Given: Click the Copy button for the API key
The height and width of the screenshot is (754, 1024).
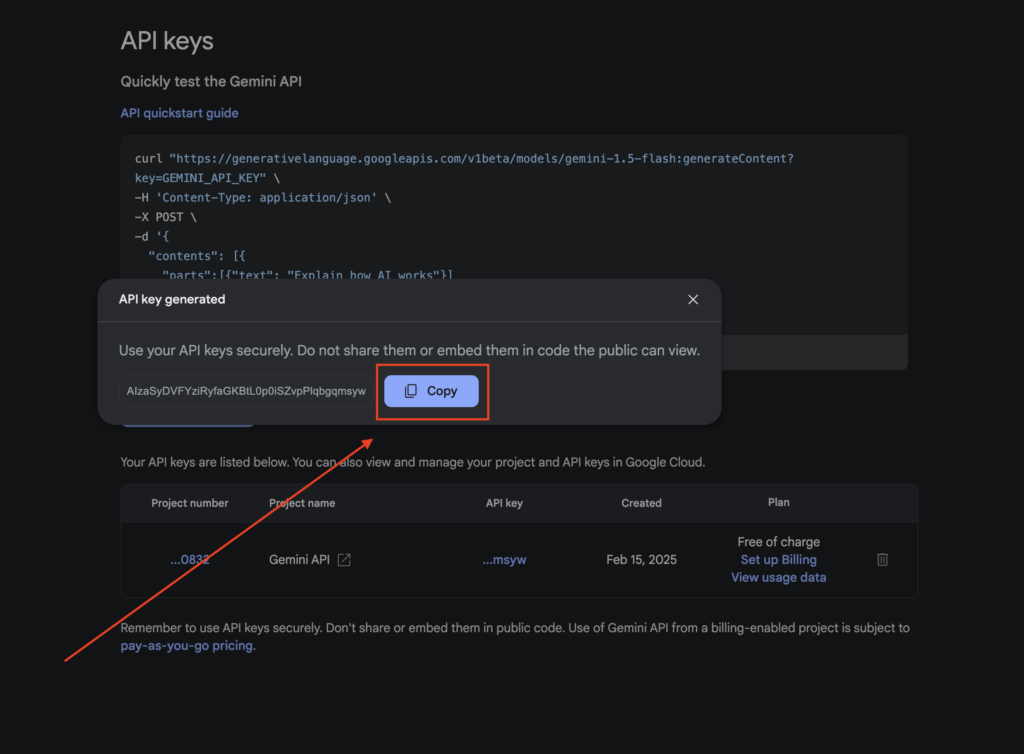Looking at the screenshot, I should [x=431, y=391].
